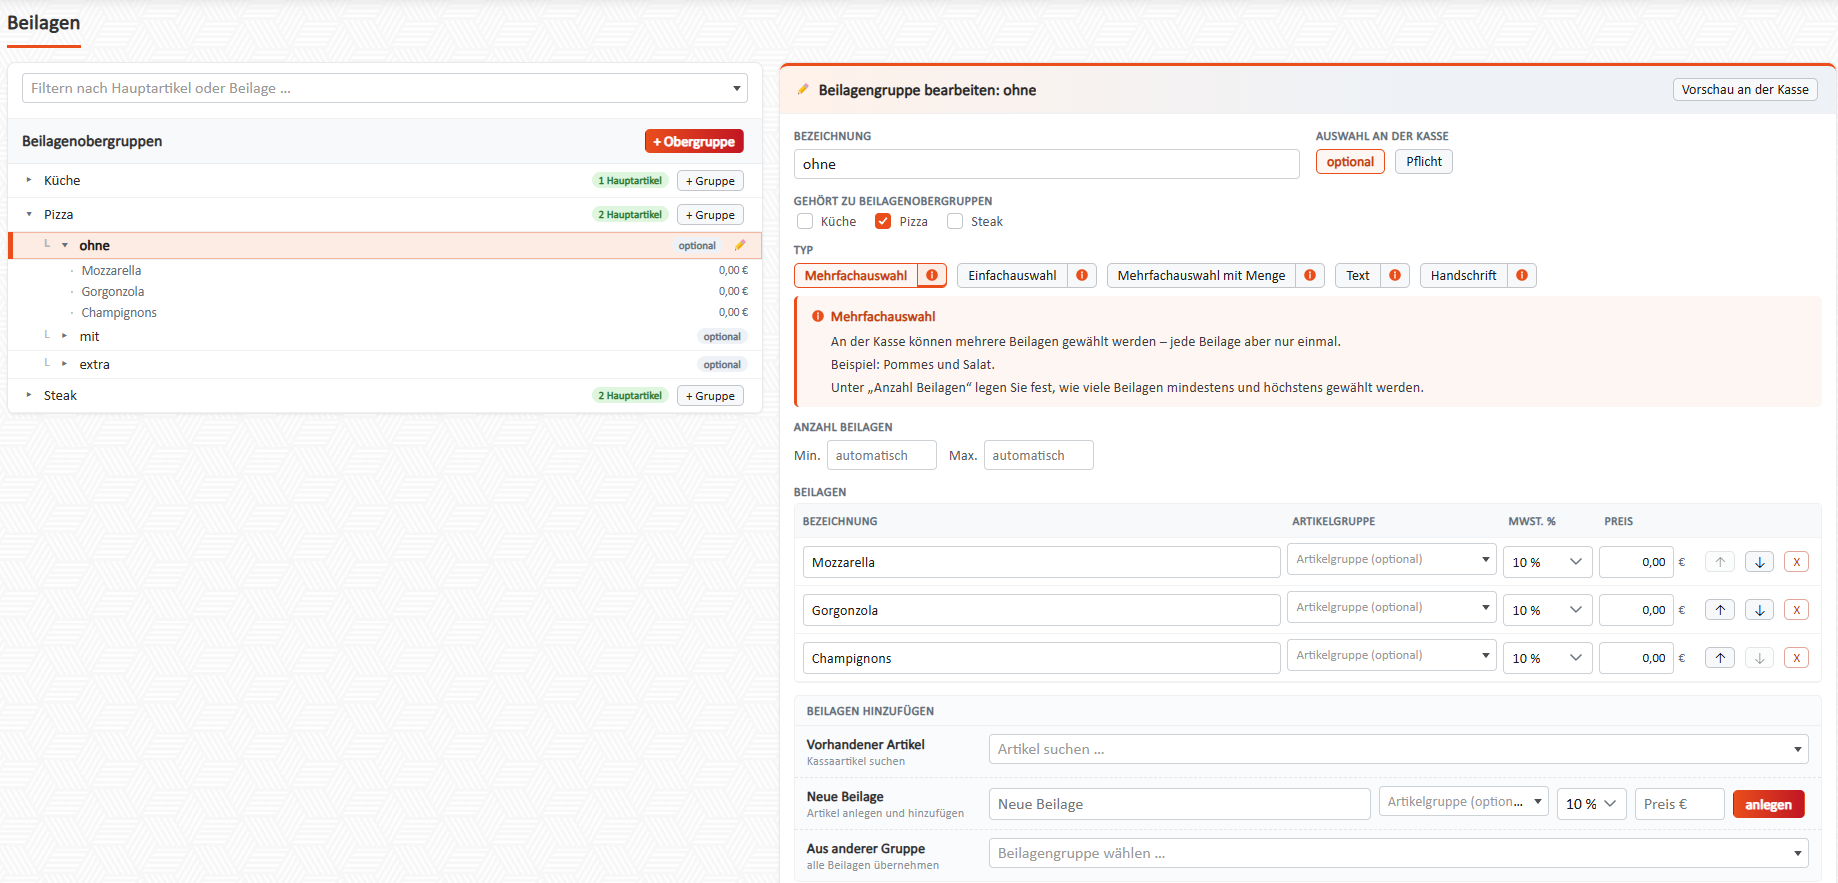This screenshot has width=1838, height=883.
Task: Click the Neue Beilage text field
Action: click(x=1179, y=804)
